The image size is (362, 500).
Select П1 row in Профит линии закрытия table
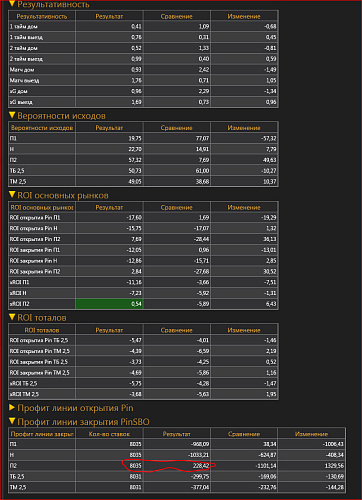click(x=177, y=444)
